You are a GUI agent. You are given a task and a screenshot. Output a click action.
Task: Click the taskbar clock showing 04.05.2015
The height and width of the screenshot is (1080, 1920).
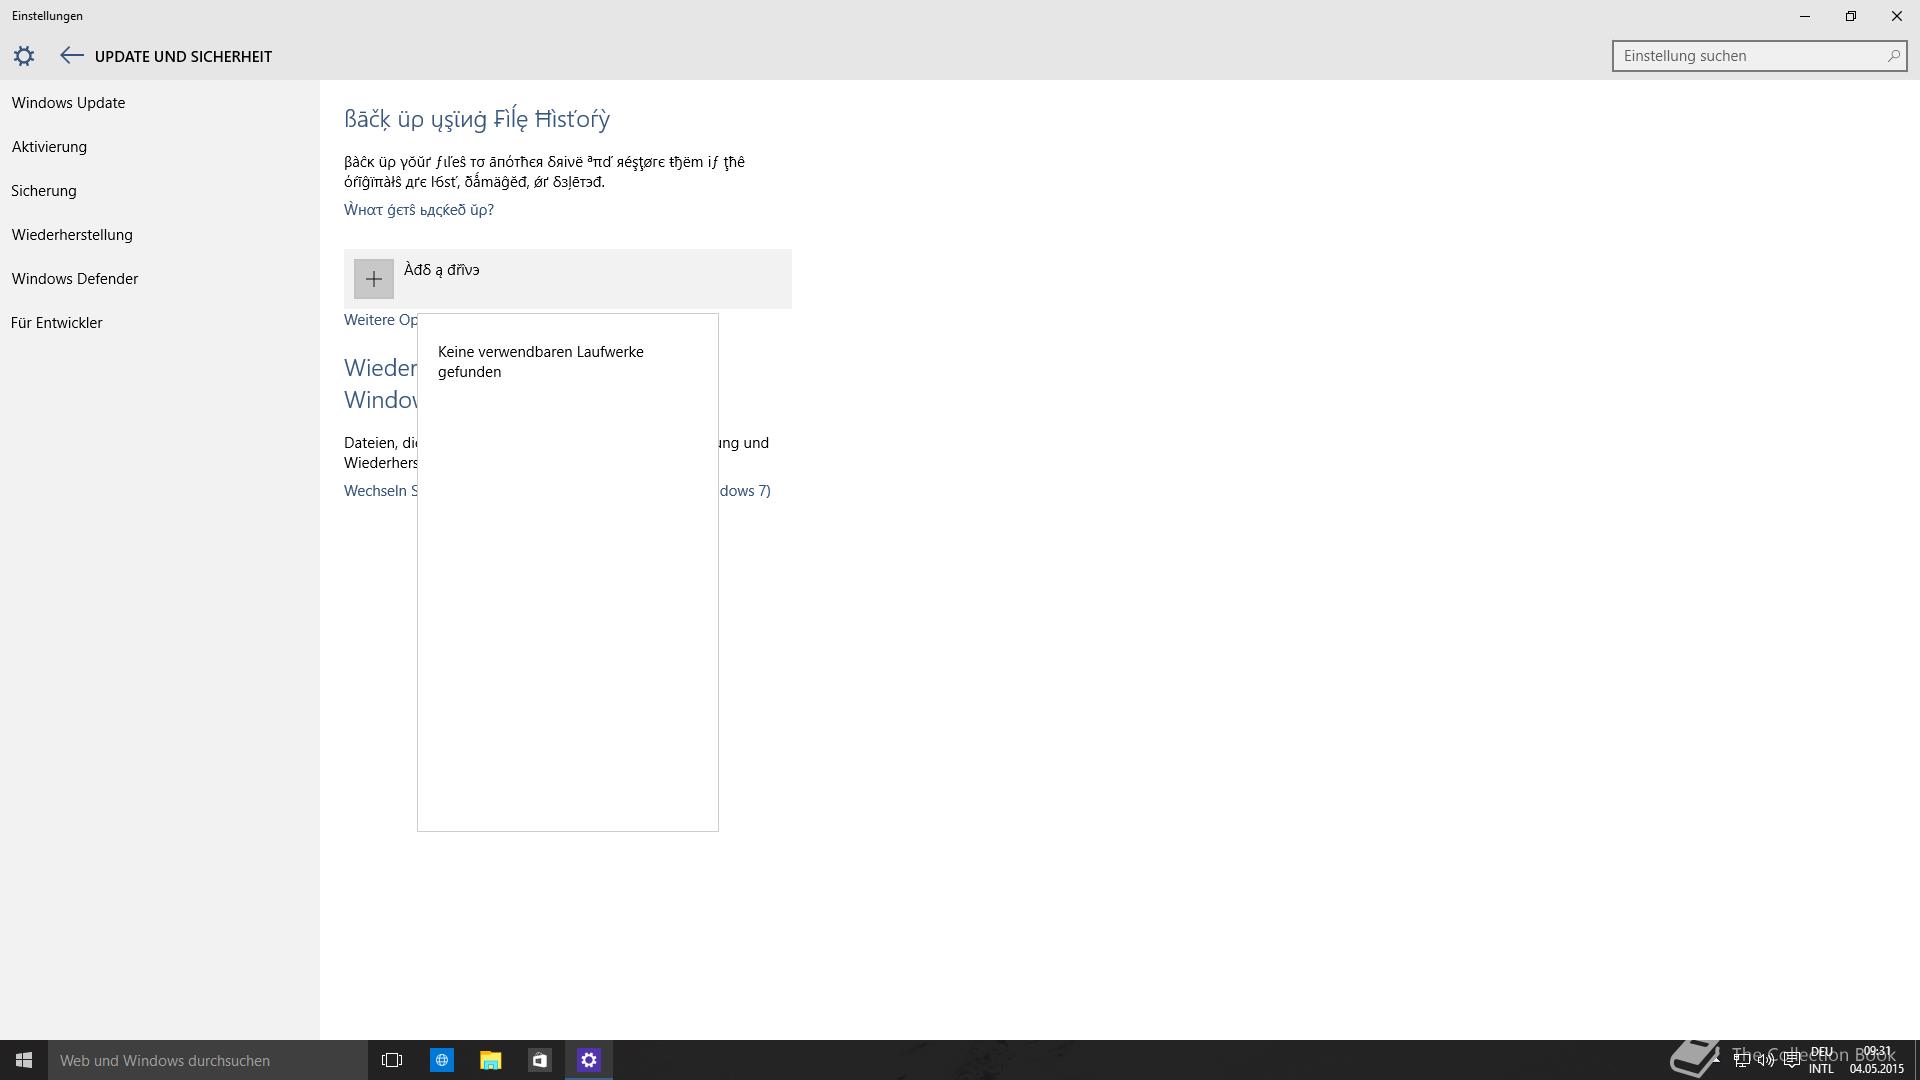(1877, 1060)
